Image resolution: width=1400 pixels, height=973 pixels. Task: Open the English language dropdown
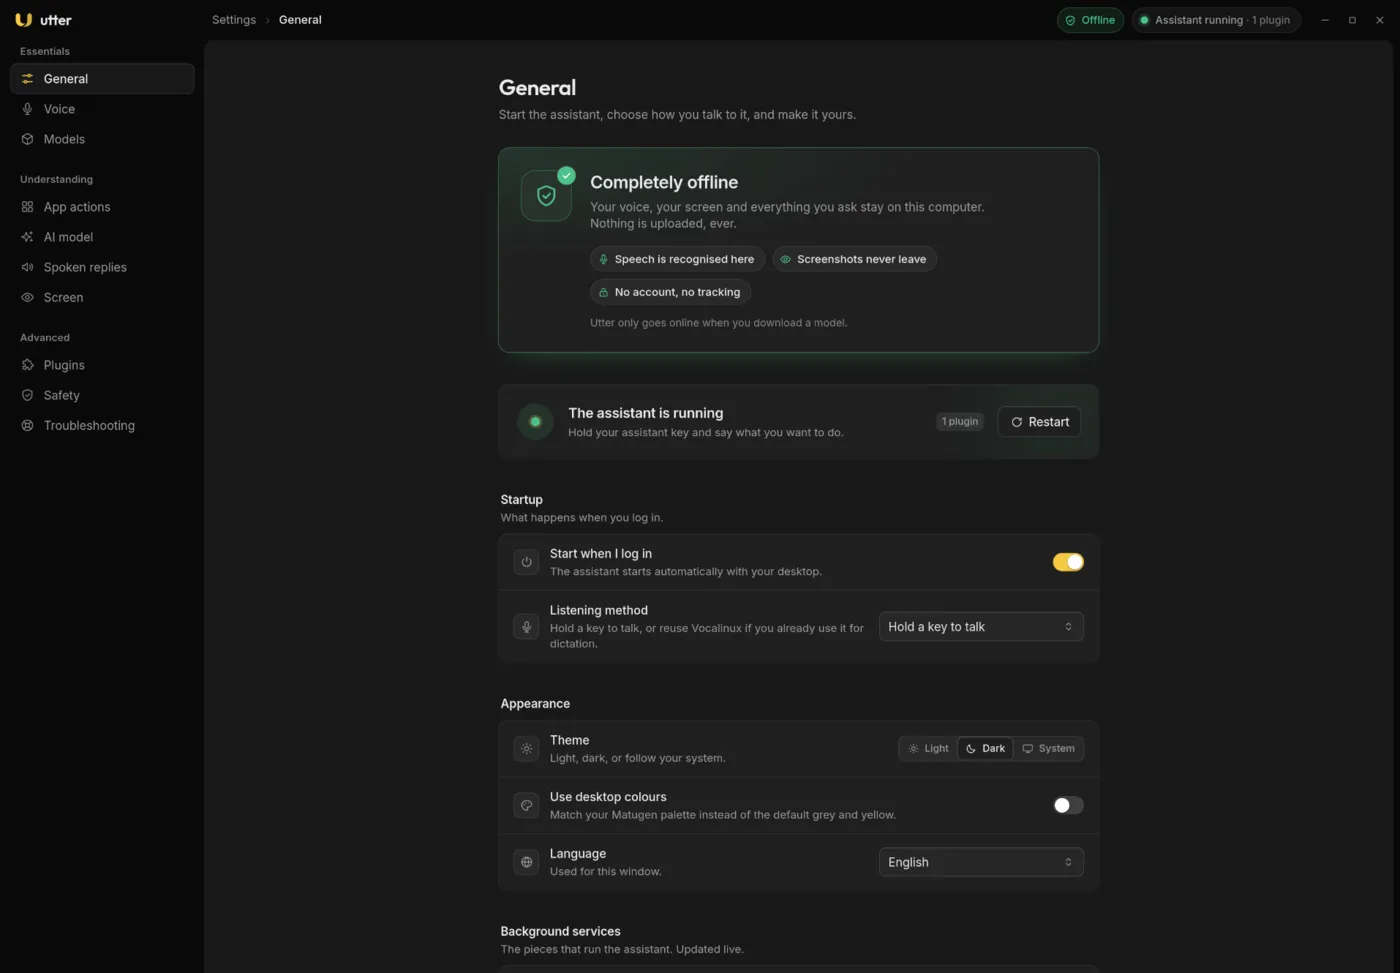pos(981,862)
